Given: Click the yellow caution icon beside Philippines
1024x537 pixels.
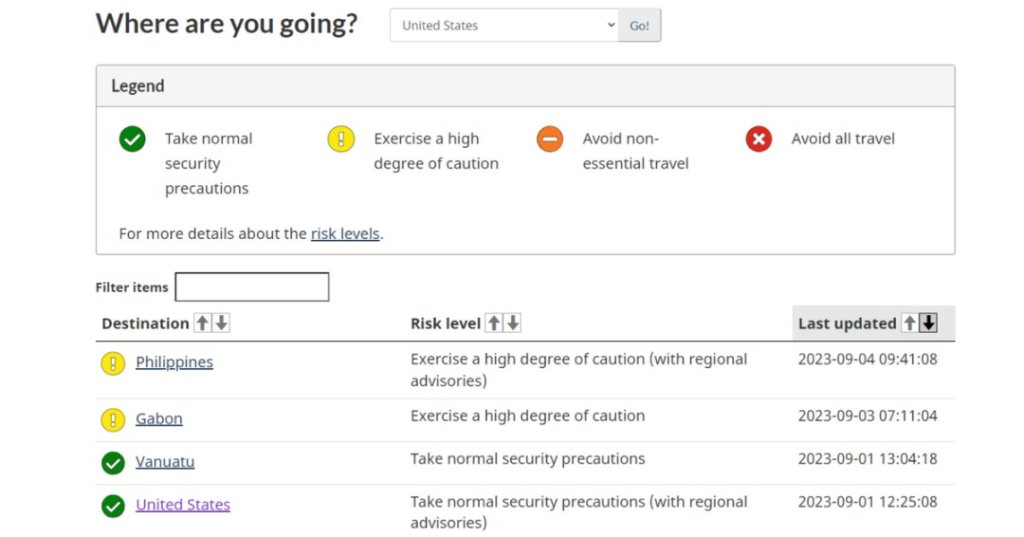Looking at the screenshot, I should click(113, 363).
